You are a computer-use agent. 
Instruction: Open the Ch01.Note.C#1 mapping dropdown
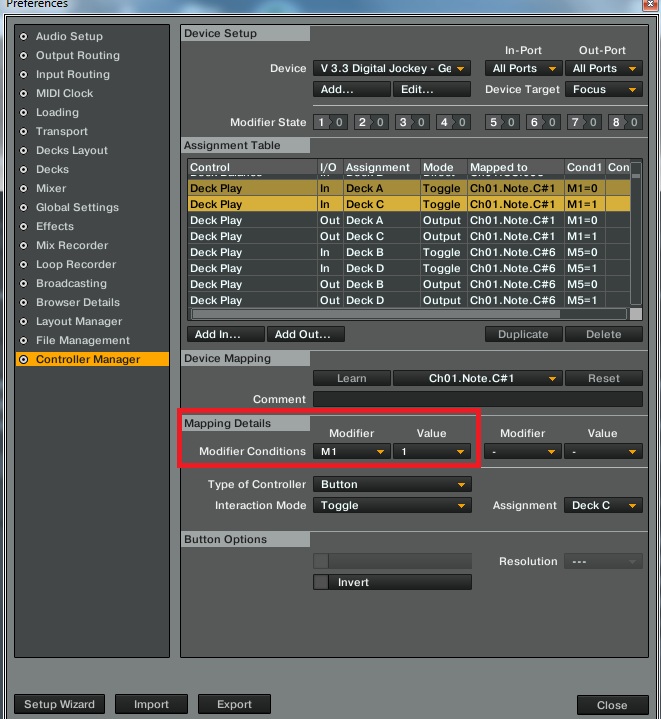click(478, 378)
